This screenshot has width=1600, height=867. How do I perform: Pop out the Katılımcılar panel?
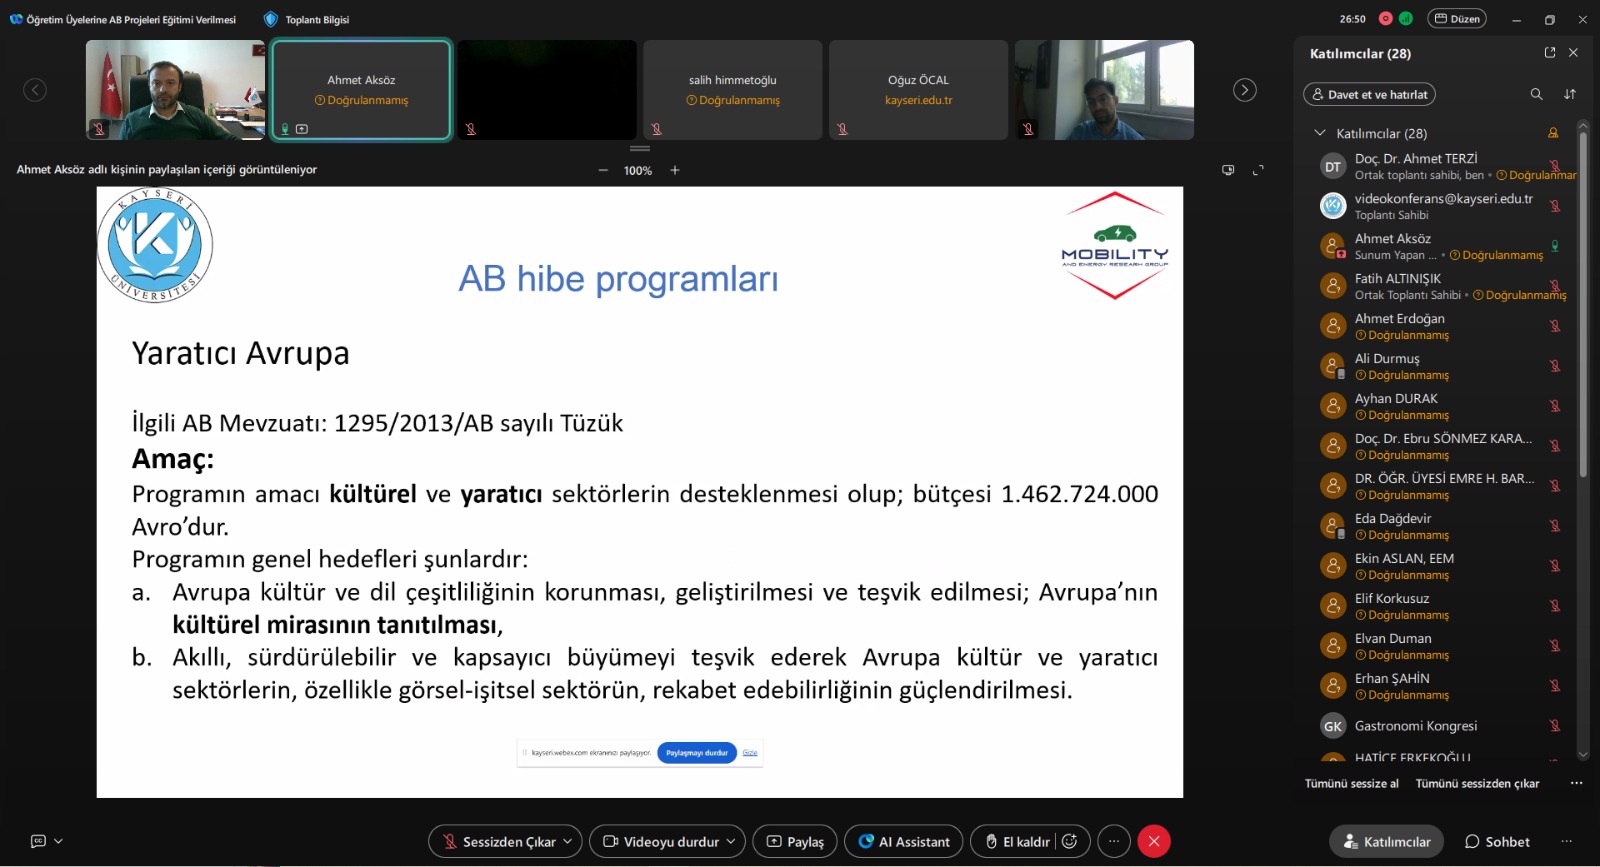coord(1550,53)
